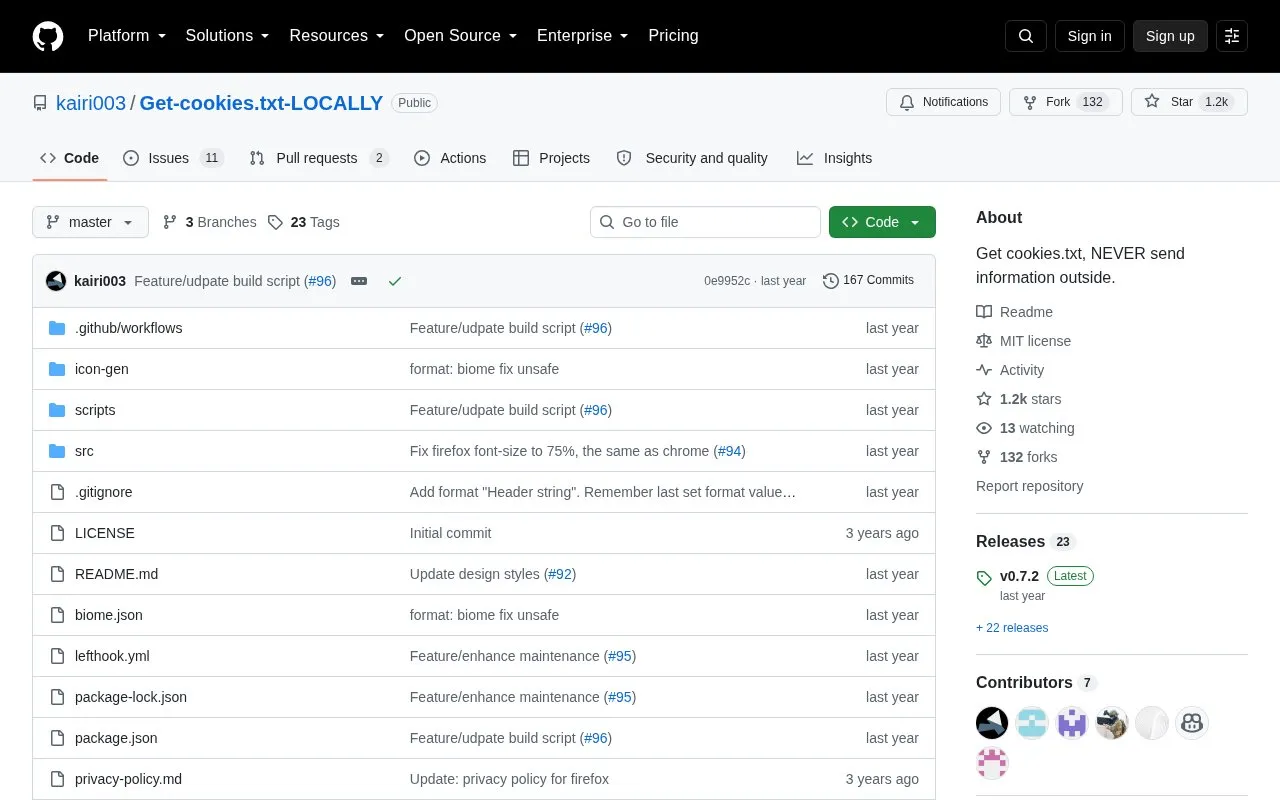Expand the green Code dropdown button
This screenshot has width=1280, height=800.
(x=882, y=222)
